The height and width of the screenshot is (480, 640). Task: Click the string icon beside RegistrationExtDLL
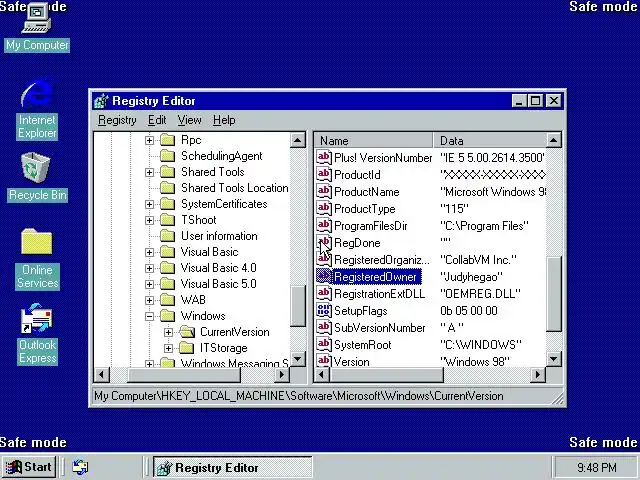point(324,293)
